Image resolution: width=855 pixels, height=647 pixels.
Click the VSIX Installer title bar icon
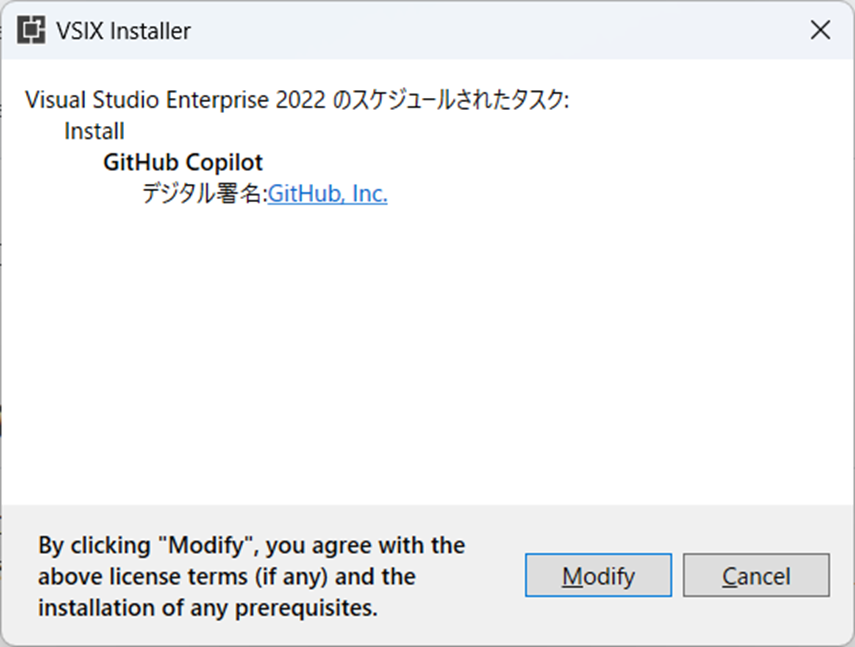(x=31, y=30)
